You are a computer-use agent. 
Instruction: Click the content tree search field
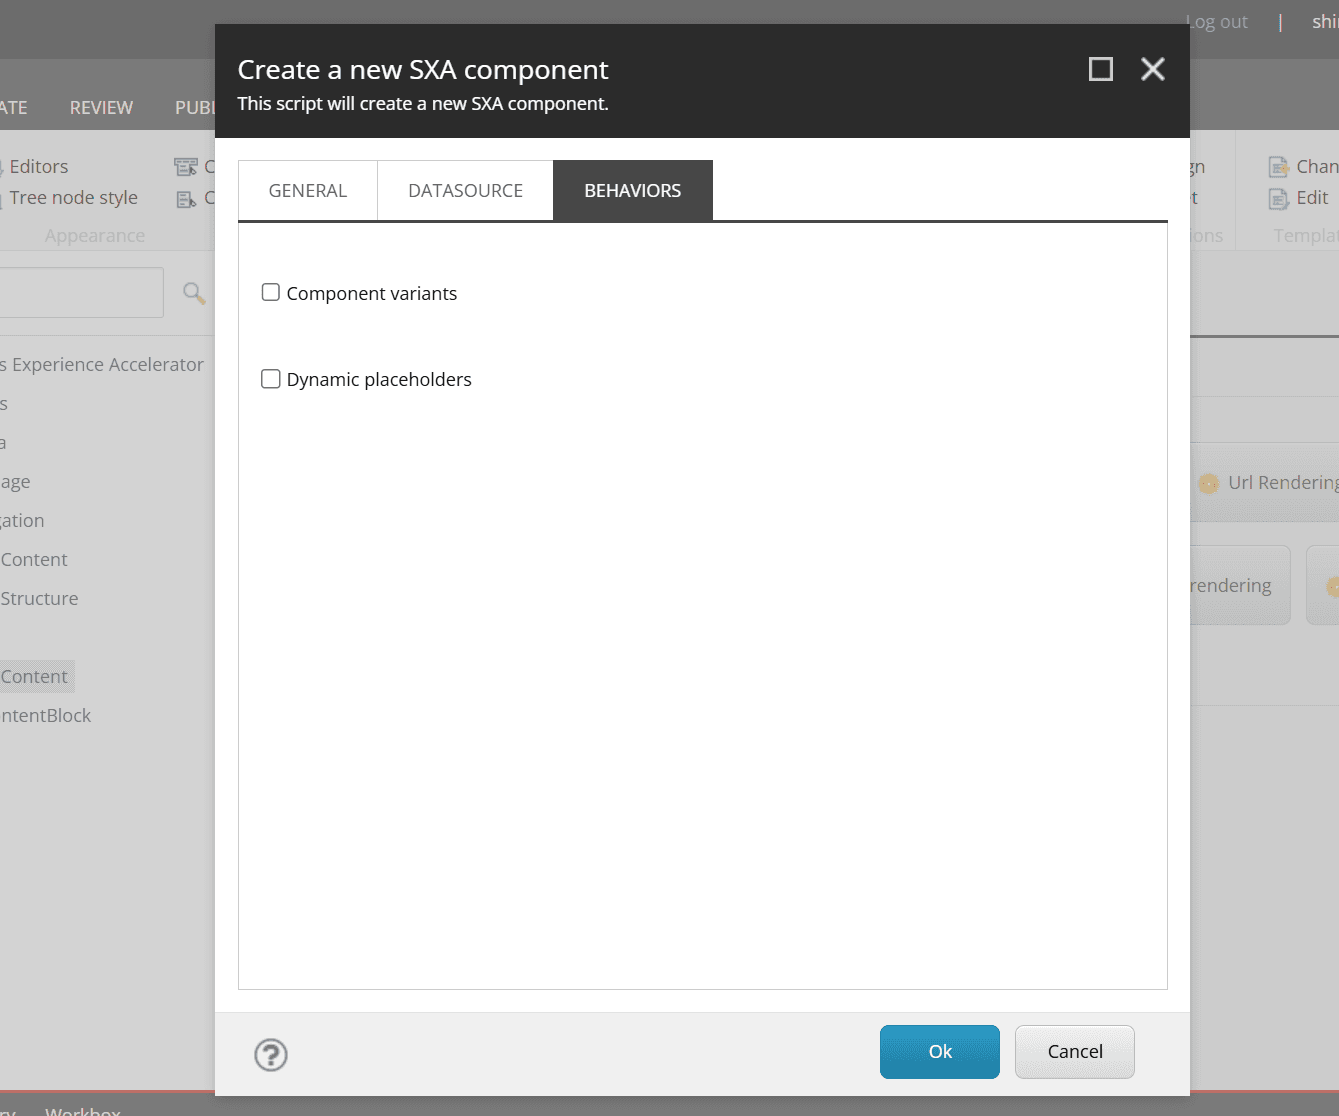click(80, 292)
